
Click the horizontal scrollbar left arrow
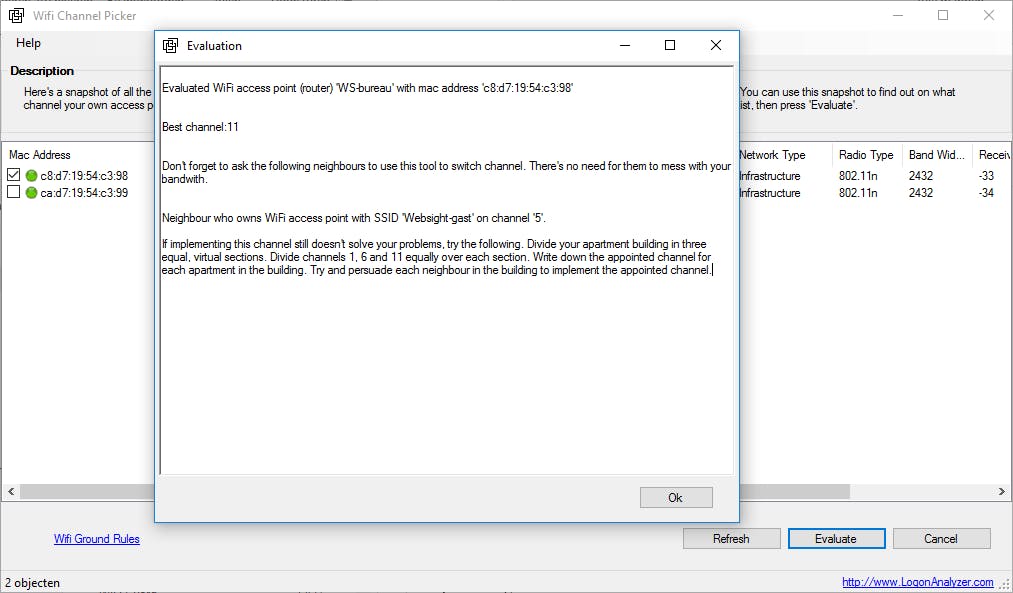[11, 492]
